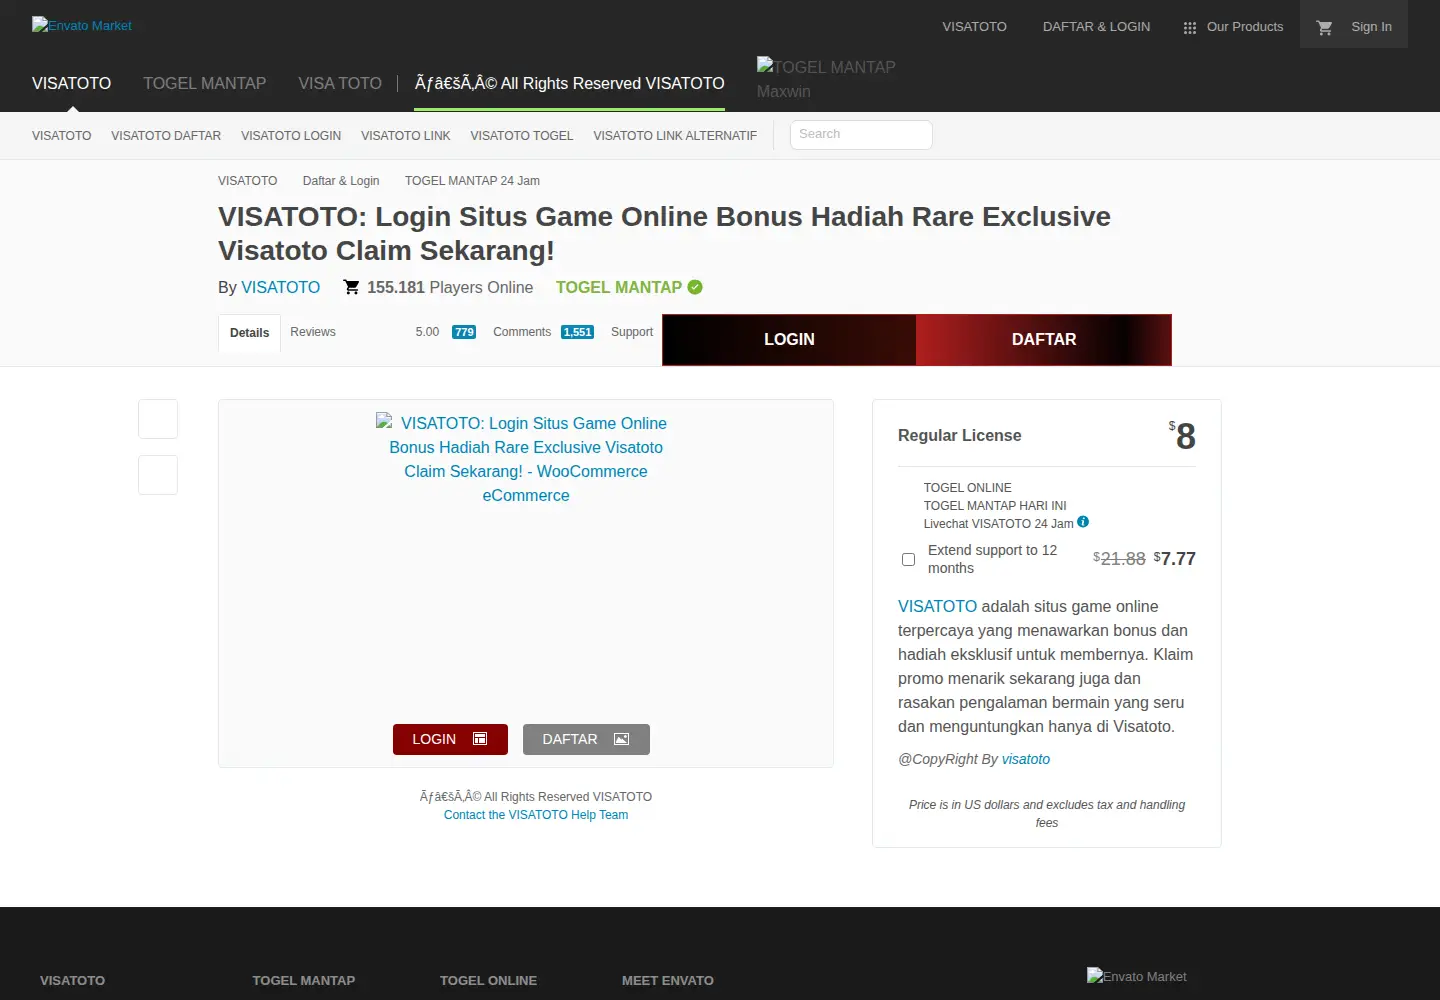Click the 1,551 comments count badge
The width and height of the screenshot is (1440, 1000).
pos(578,333)
